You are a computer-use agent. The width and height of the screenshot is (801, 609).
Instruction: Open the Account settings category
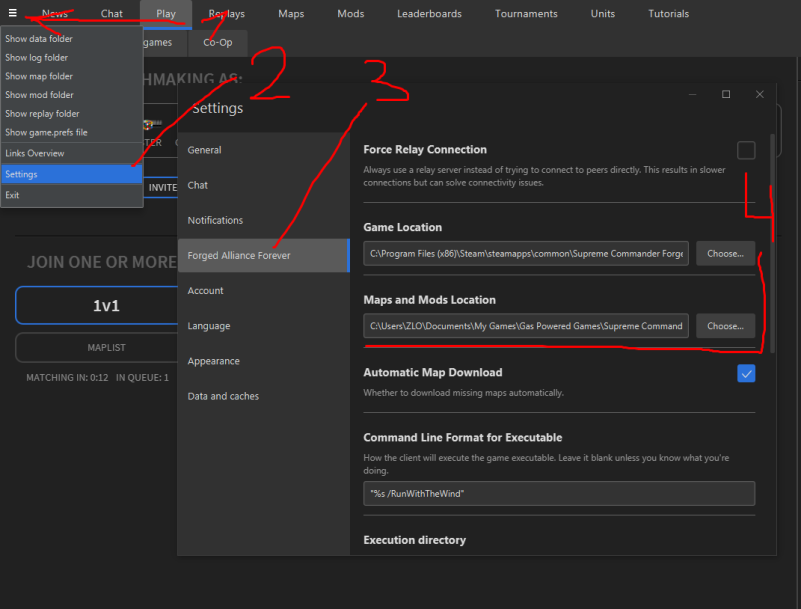click(264, 291)
